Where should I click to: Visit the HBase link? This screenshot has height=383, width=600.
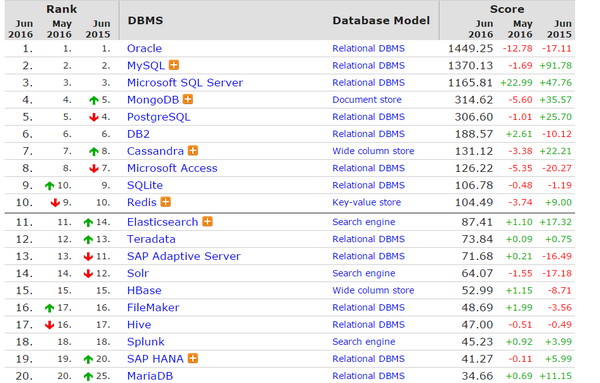click(x=144, y=290)
